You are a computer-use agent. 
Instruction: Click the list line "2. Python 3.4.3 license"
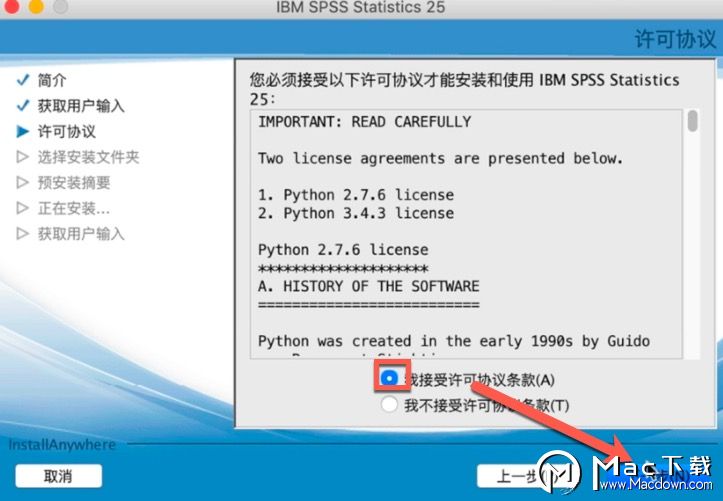tap(356, 213)
